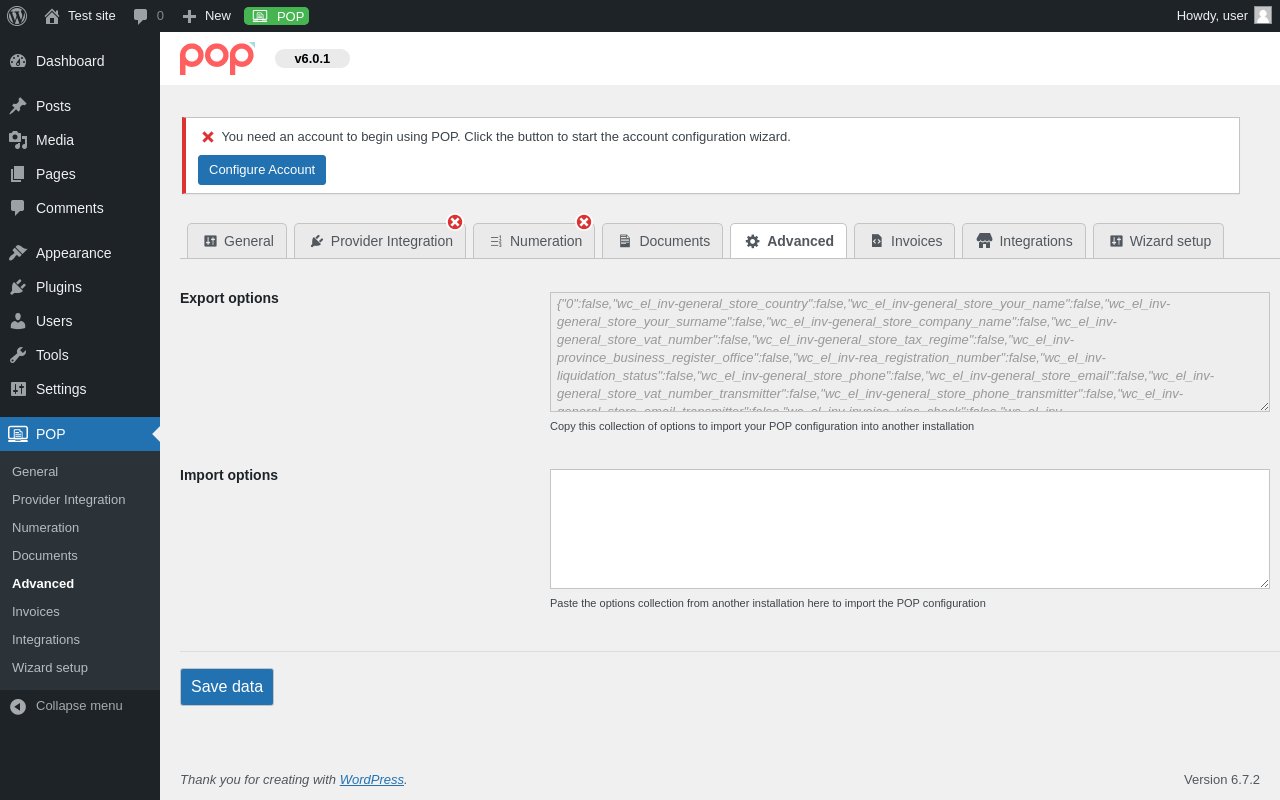Image resolution: width=1280 pixels, height=800 pixels.
Task: Follow the WordPress footer link
Action: (x=372, y=779)
